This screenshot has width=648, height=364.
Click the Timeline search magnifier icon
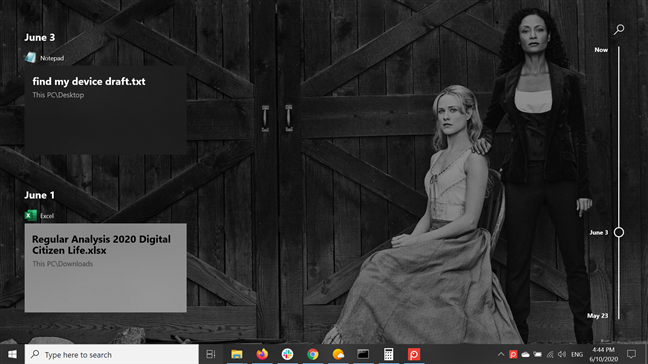pos(619,29)
